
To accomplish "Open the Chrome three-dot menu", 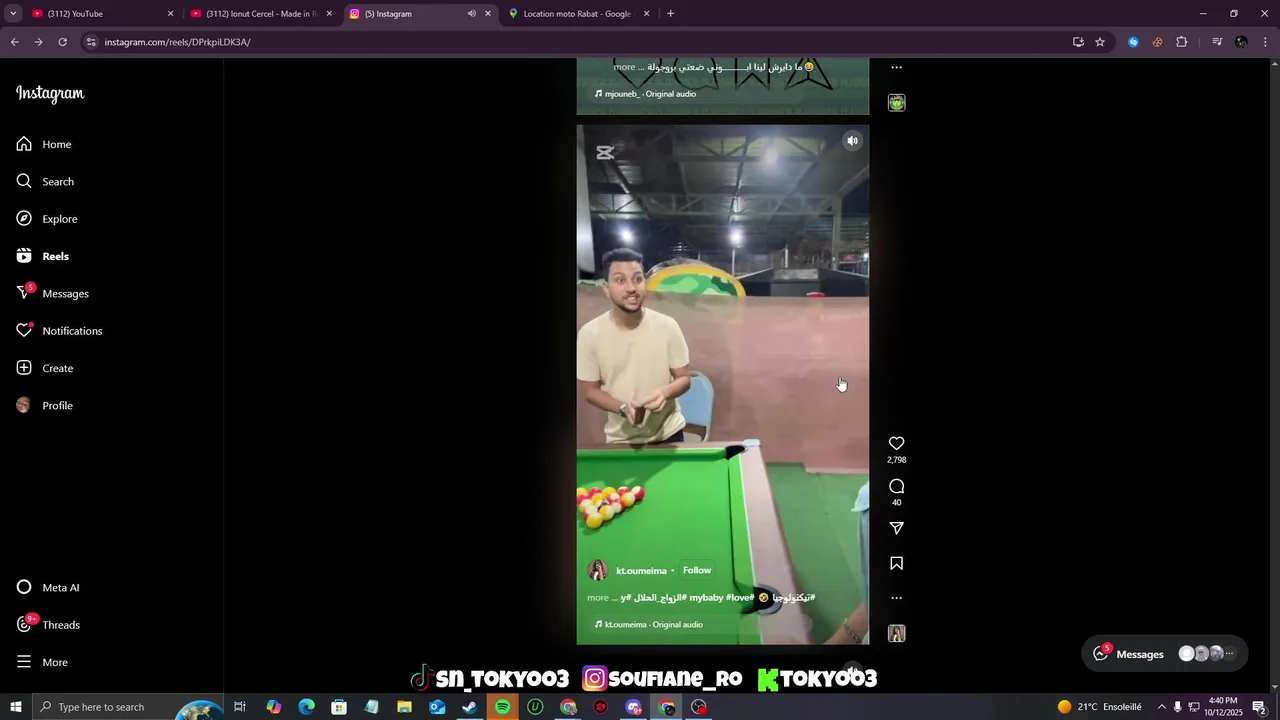I will 1266,42.
